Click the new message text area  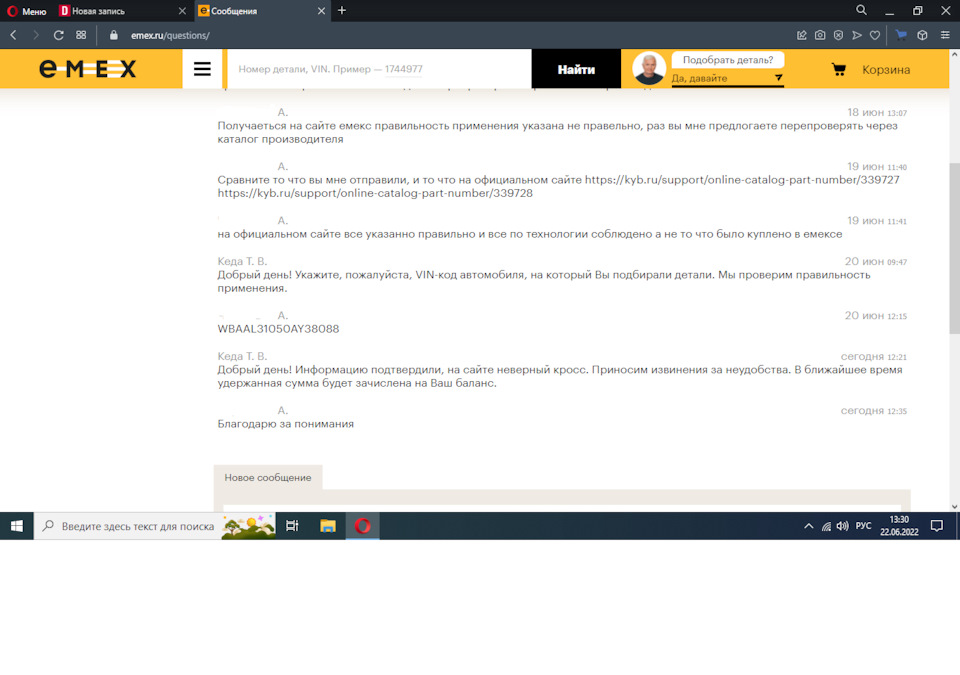click(562, 508)
